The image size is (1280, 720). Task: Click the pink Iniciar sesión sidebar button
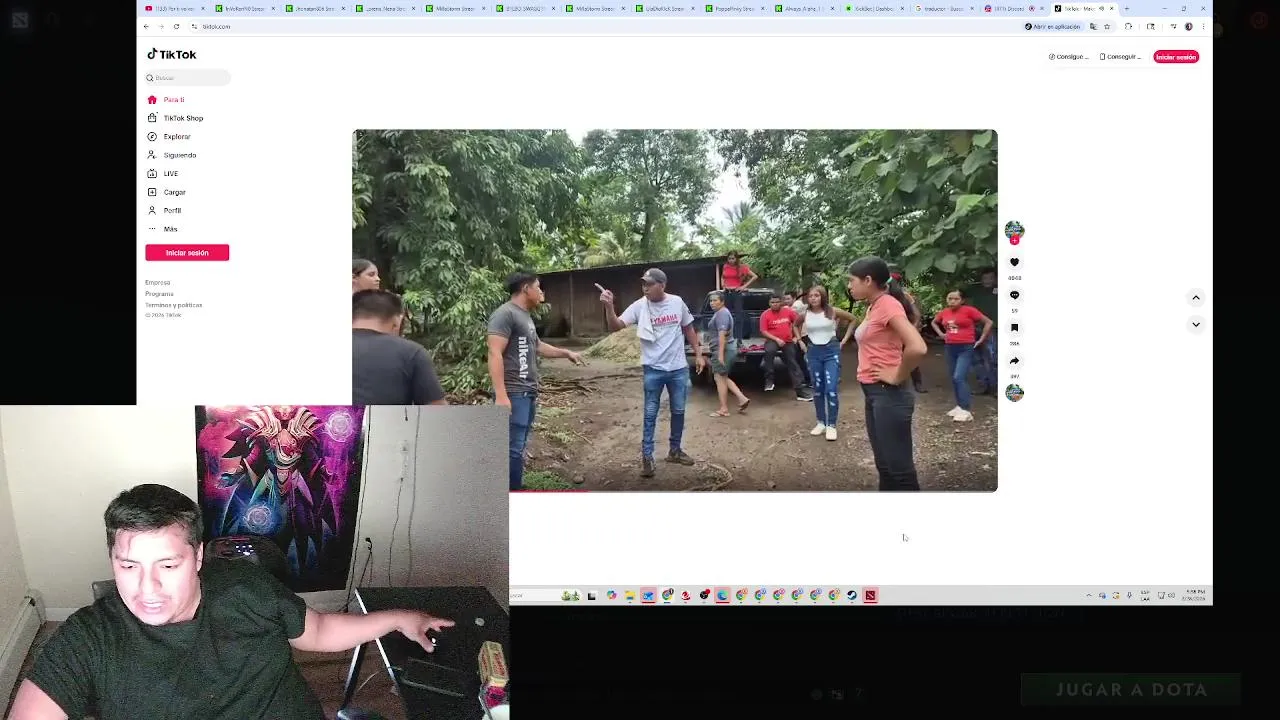click(x=187, y=253)
